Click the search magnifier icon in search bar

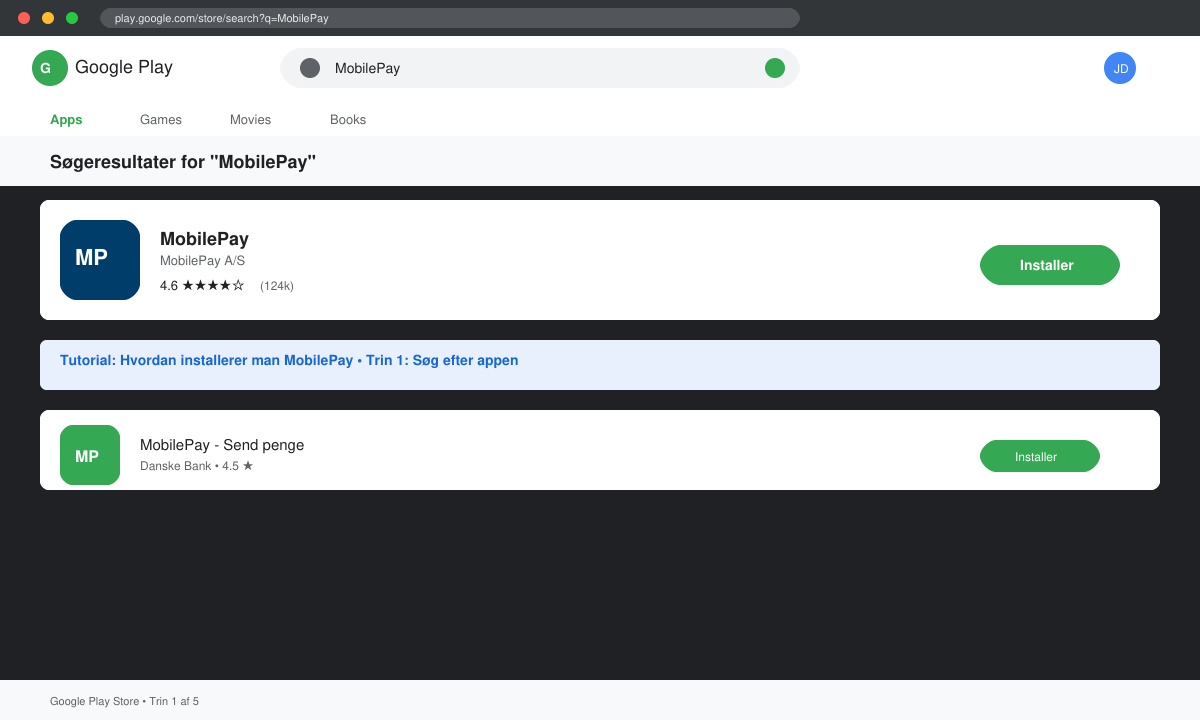(x=310, y=68)
